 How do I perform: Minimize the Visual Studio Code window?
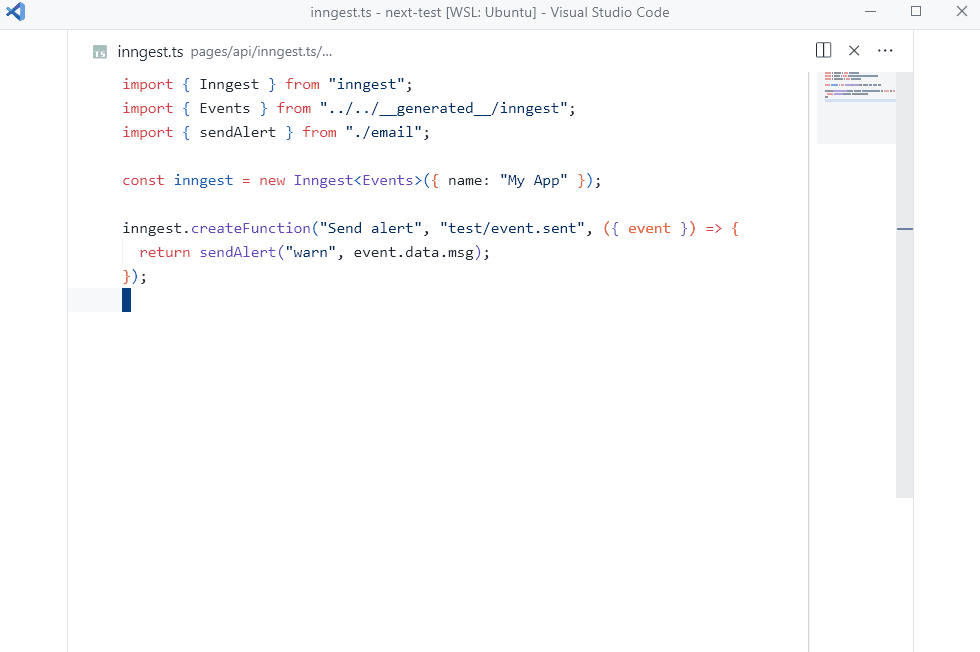[x=871, y=11]
